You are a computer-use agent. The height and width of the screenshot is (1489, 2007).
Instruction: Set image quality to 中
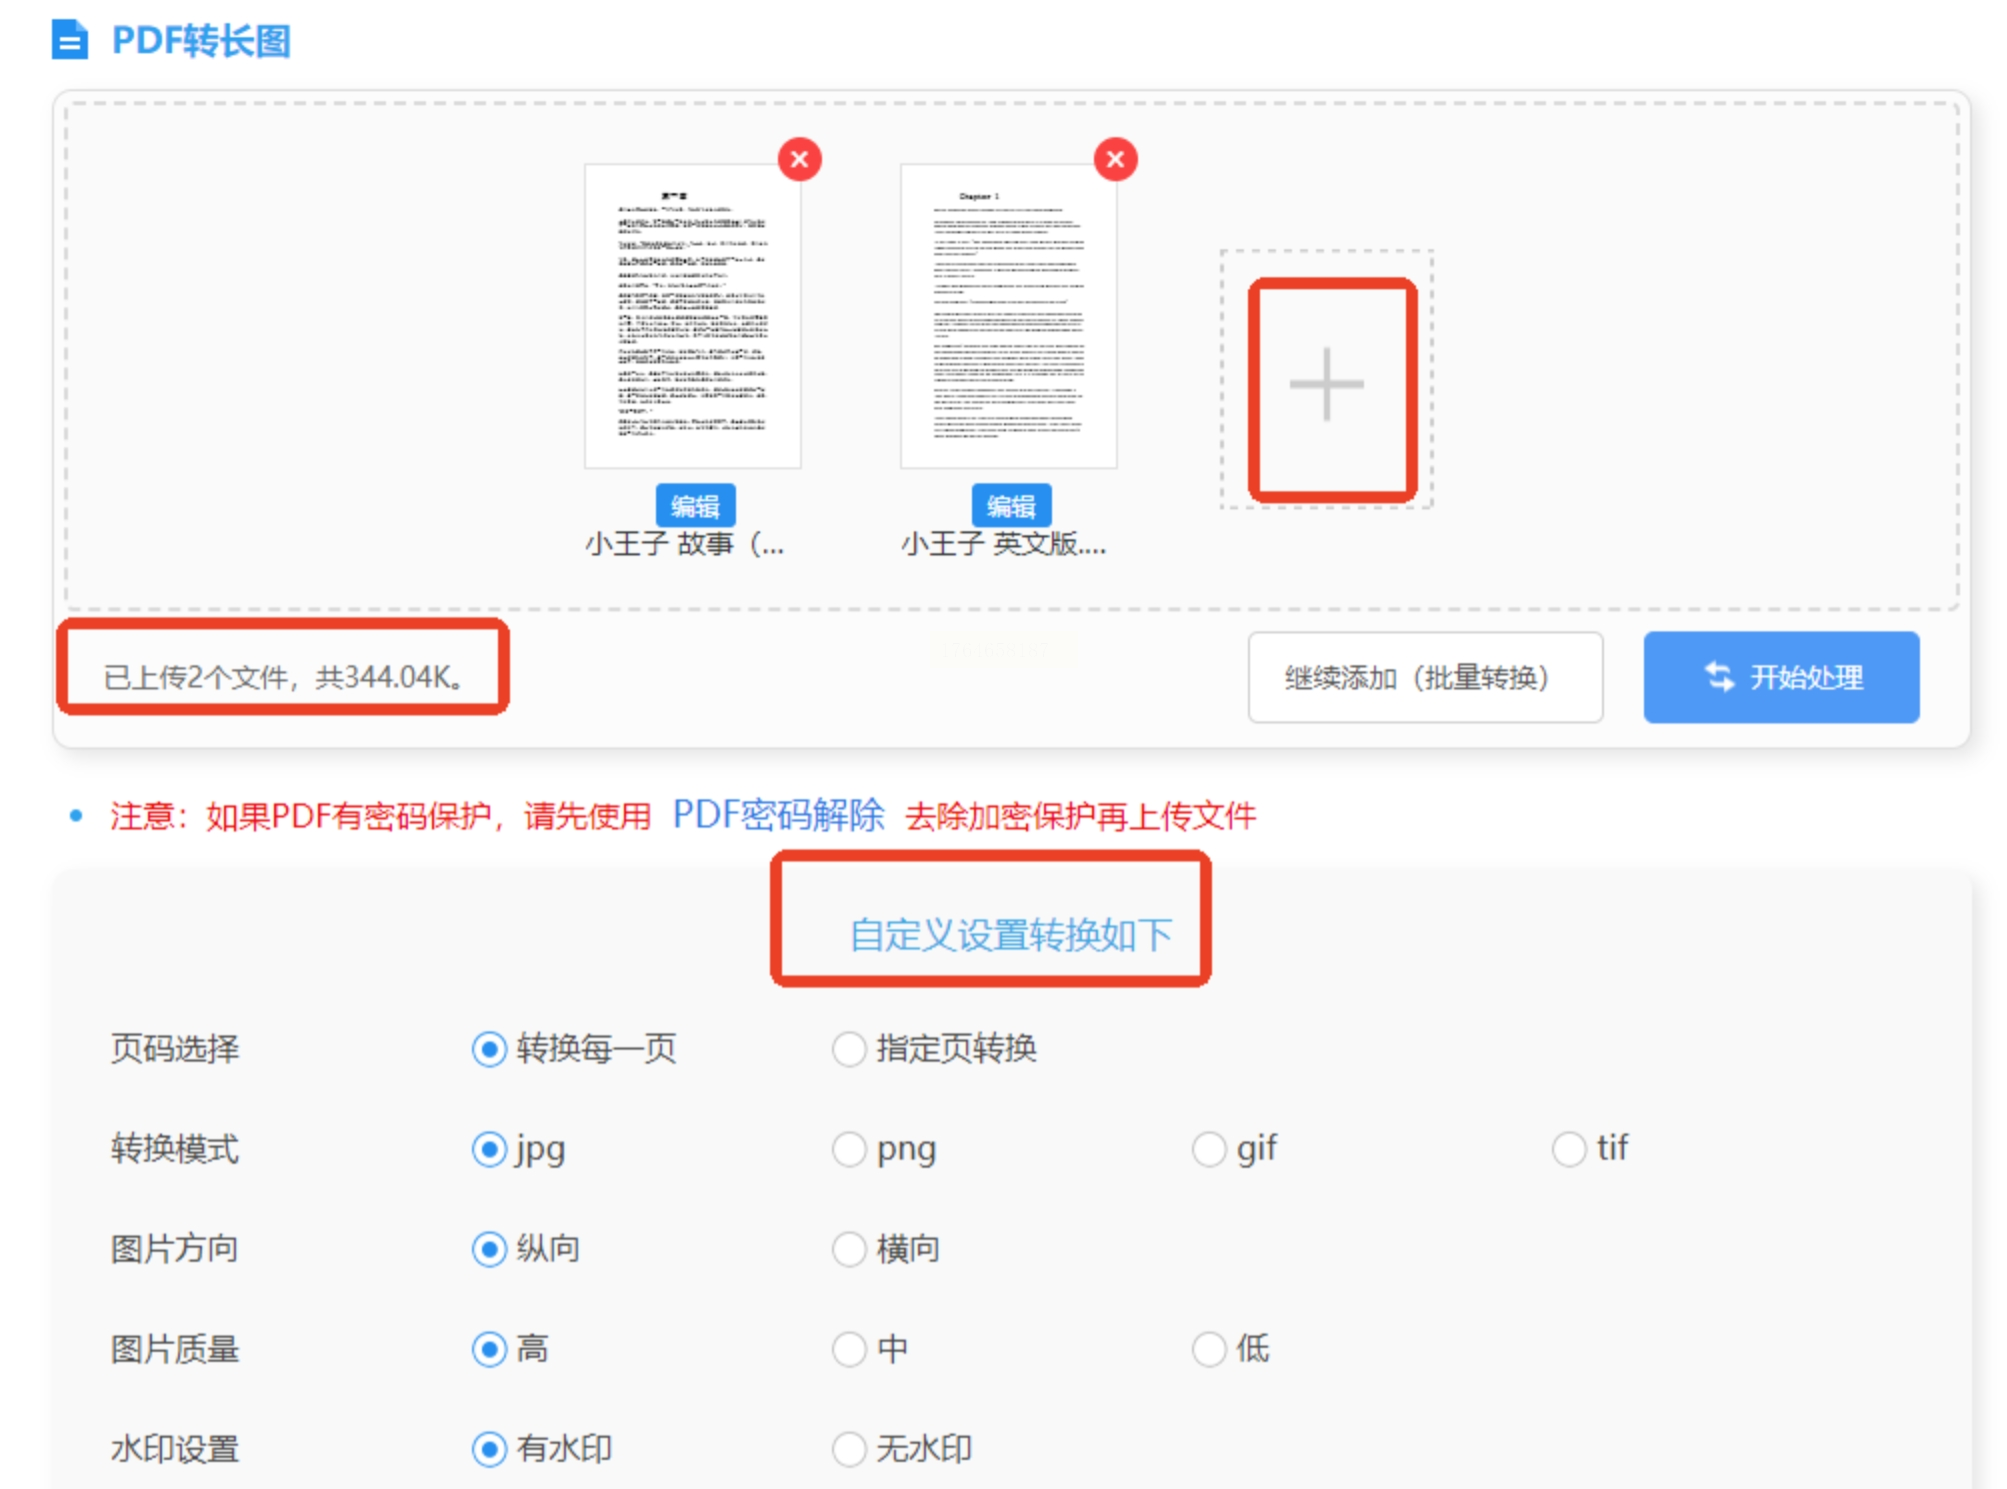(x=849, y=1349)
